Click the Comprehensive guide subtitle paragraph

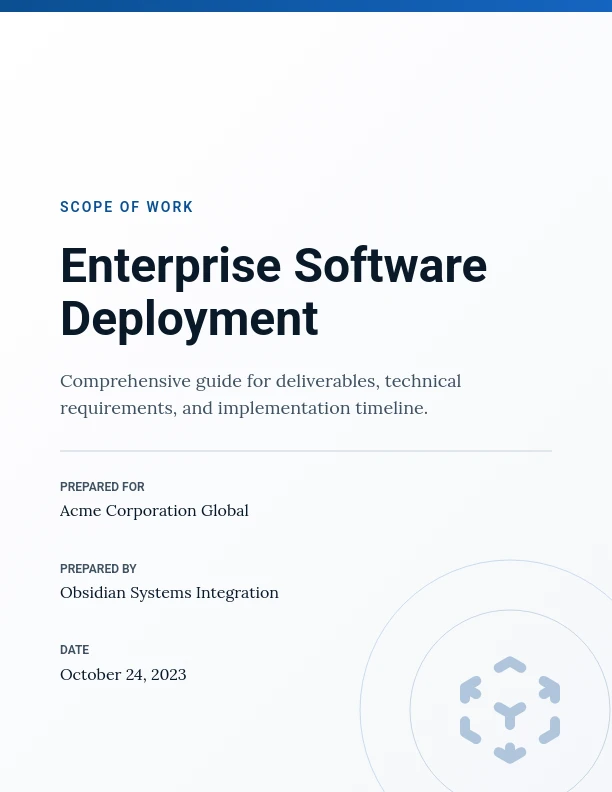click(x=260, y=394)
